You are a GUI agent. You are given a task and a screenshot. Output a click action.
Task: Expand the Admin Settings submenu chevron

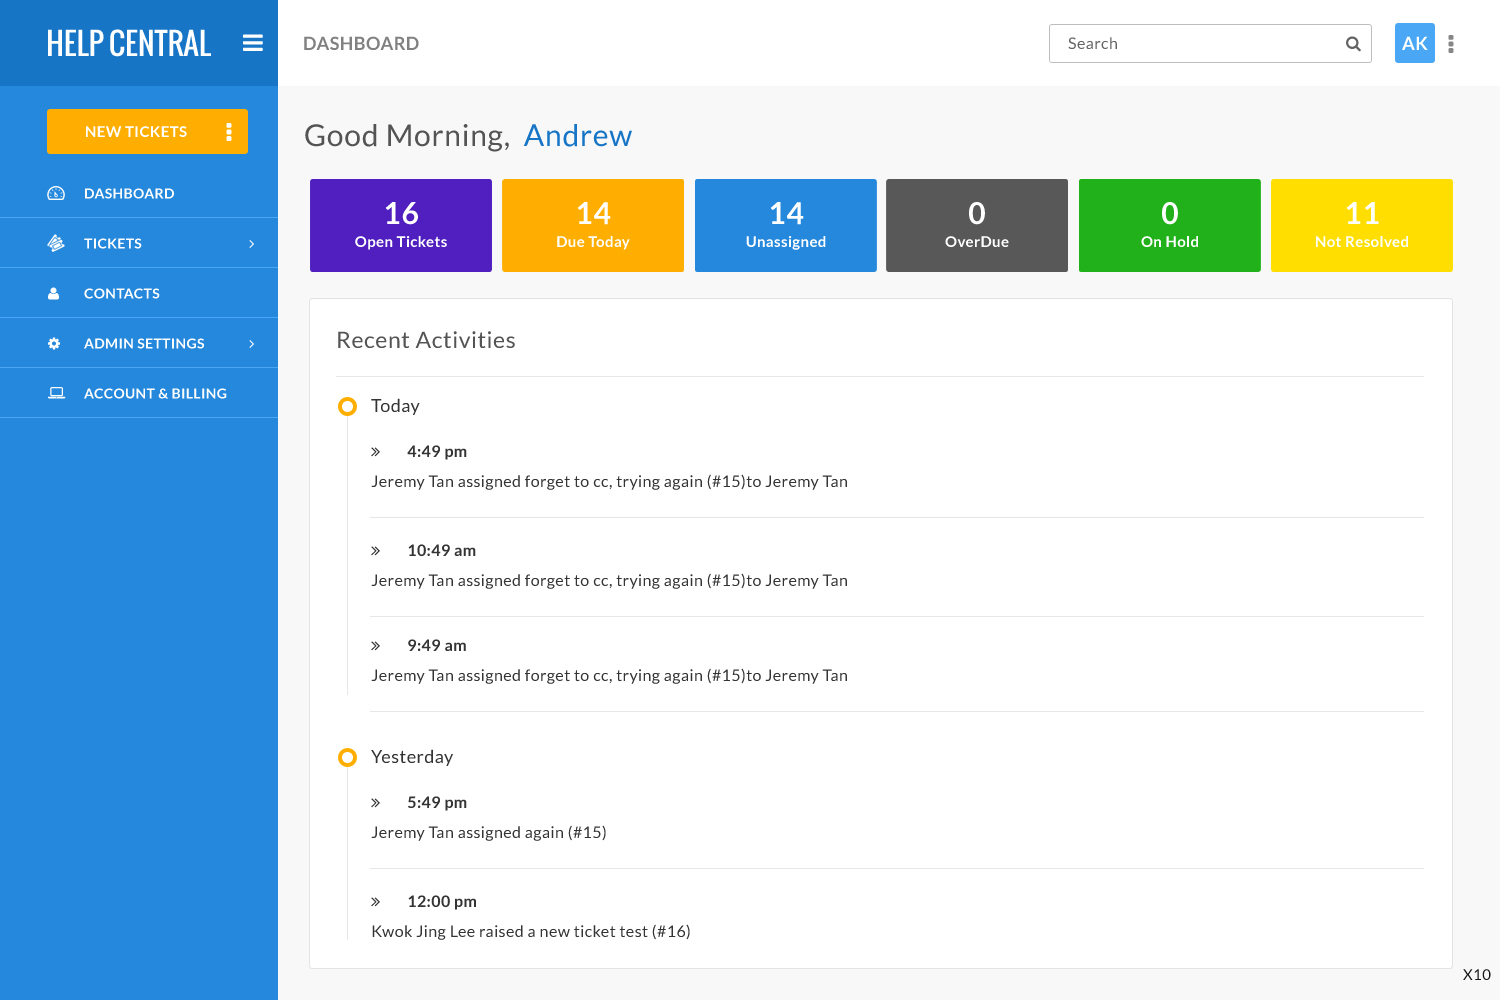point(251,343)
